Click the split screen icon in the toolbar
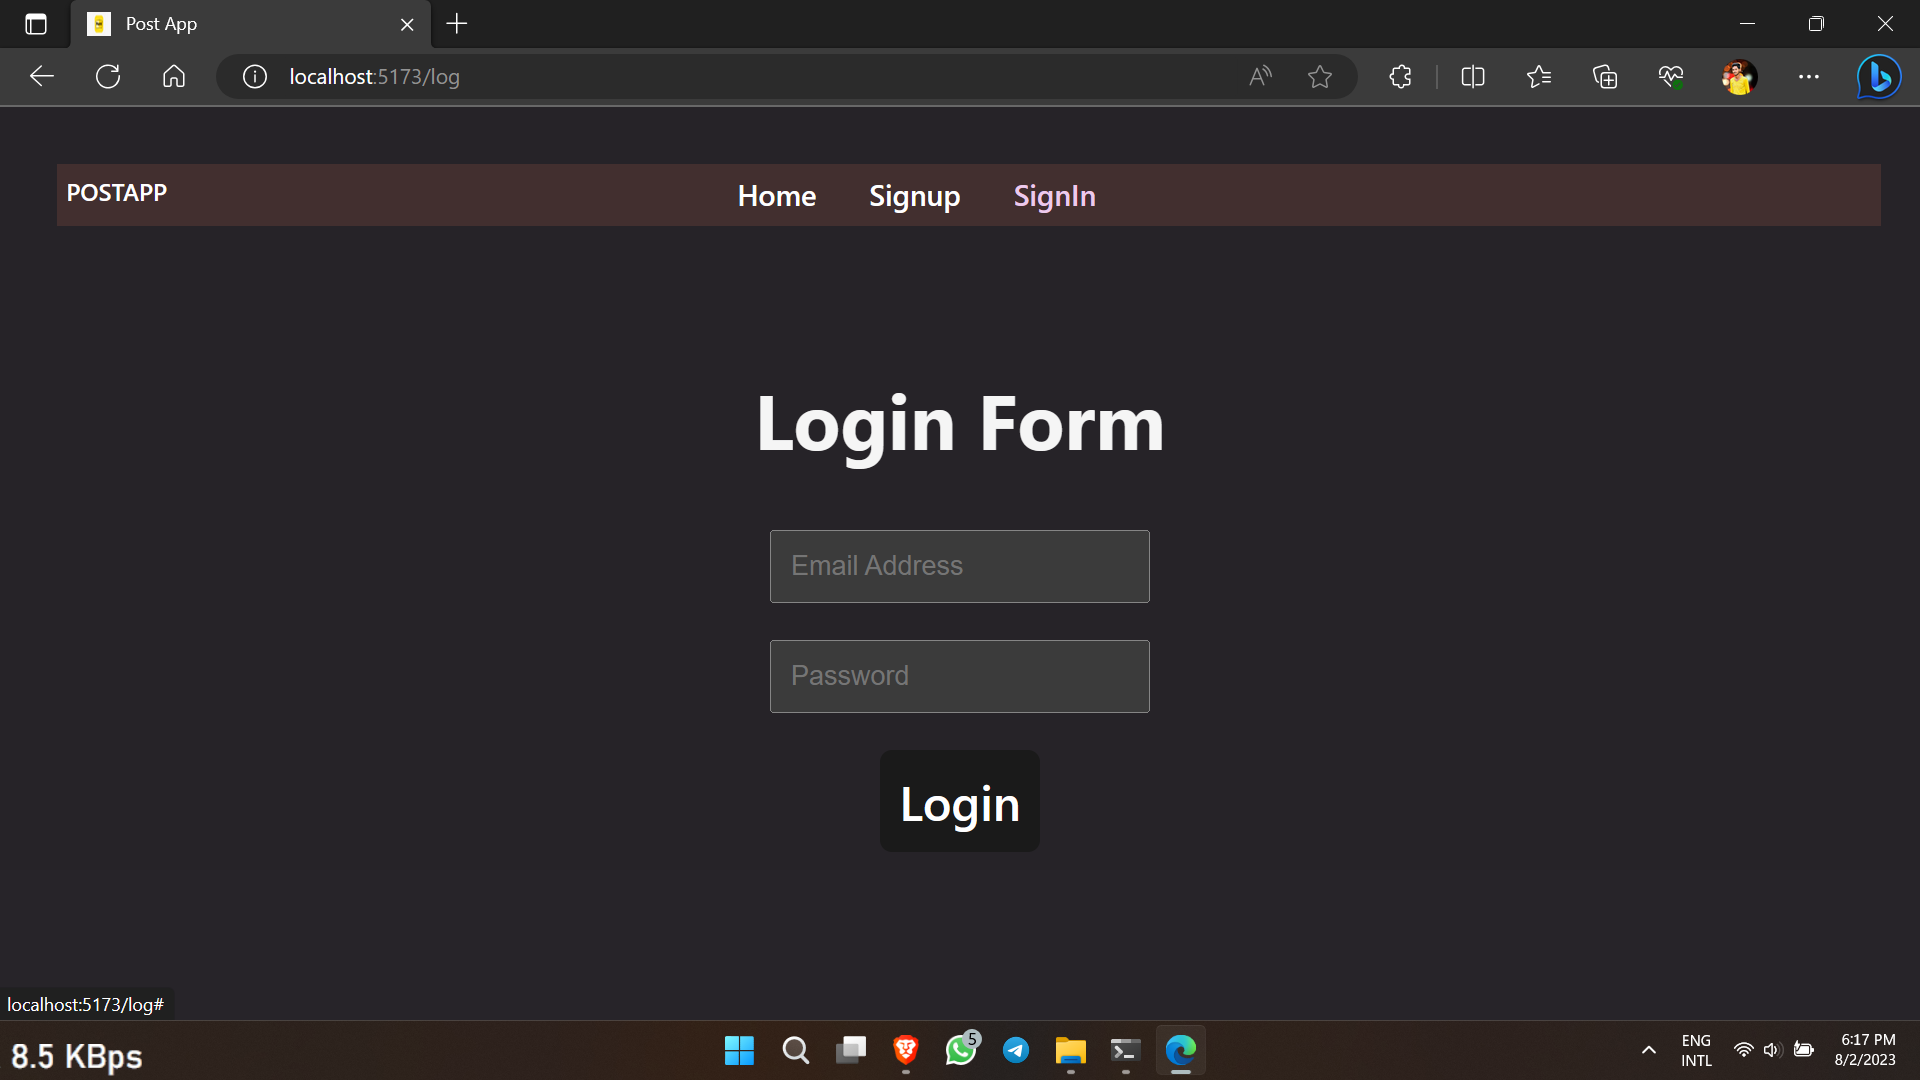The image size is (1920, 1080). (x=1472, y=76)
